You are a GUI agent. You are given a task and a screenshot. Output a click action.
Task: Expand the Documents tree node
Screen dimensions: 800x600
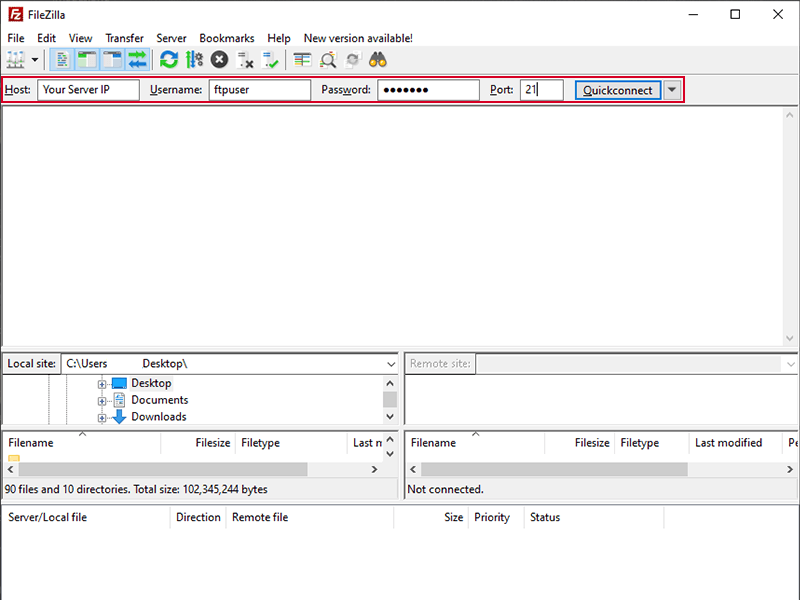point(102,402)
